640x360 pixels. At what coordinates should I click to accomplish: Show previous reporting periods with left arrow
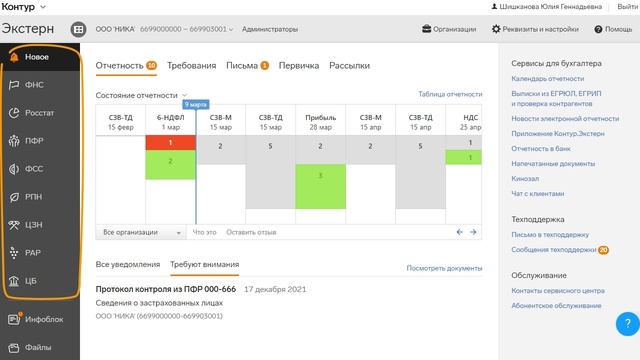[x=460, y=232]
